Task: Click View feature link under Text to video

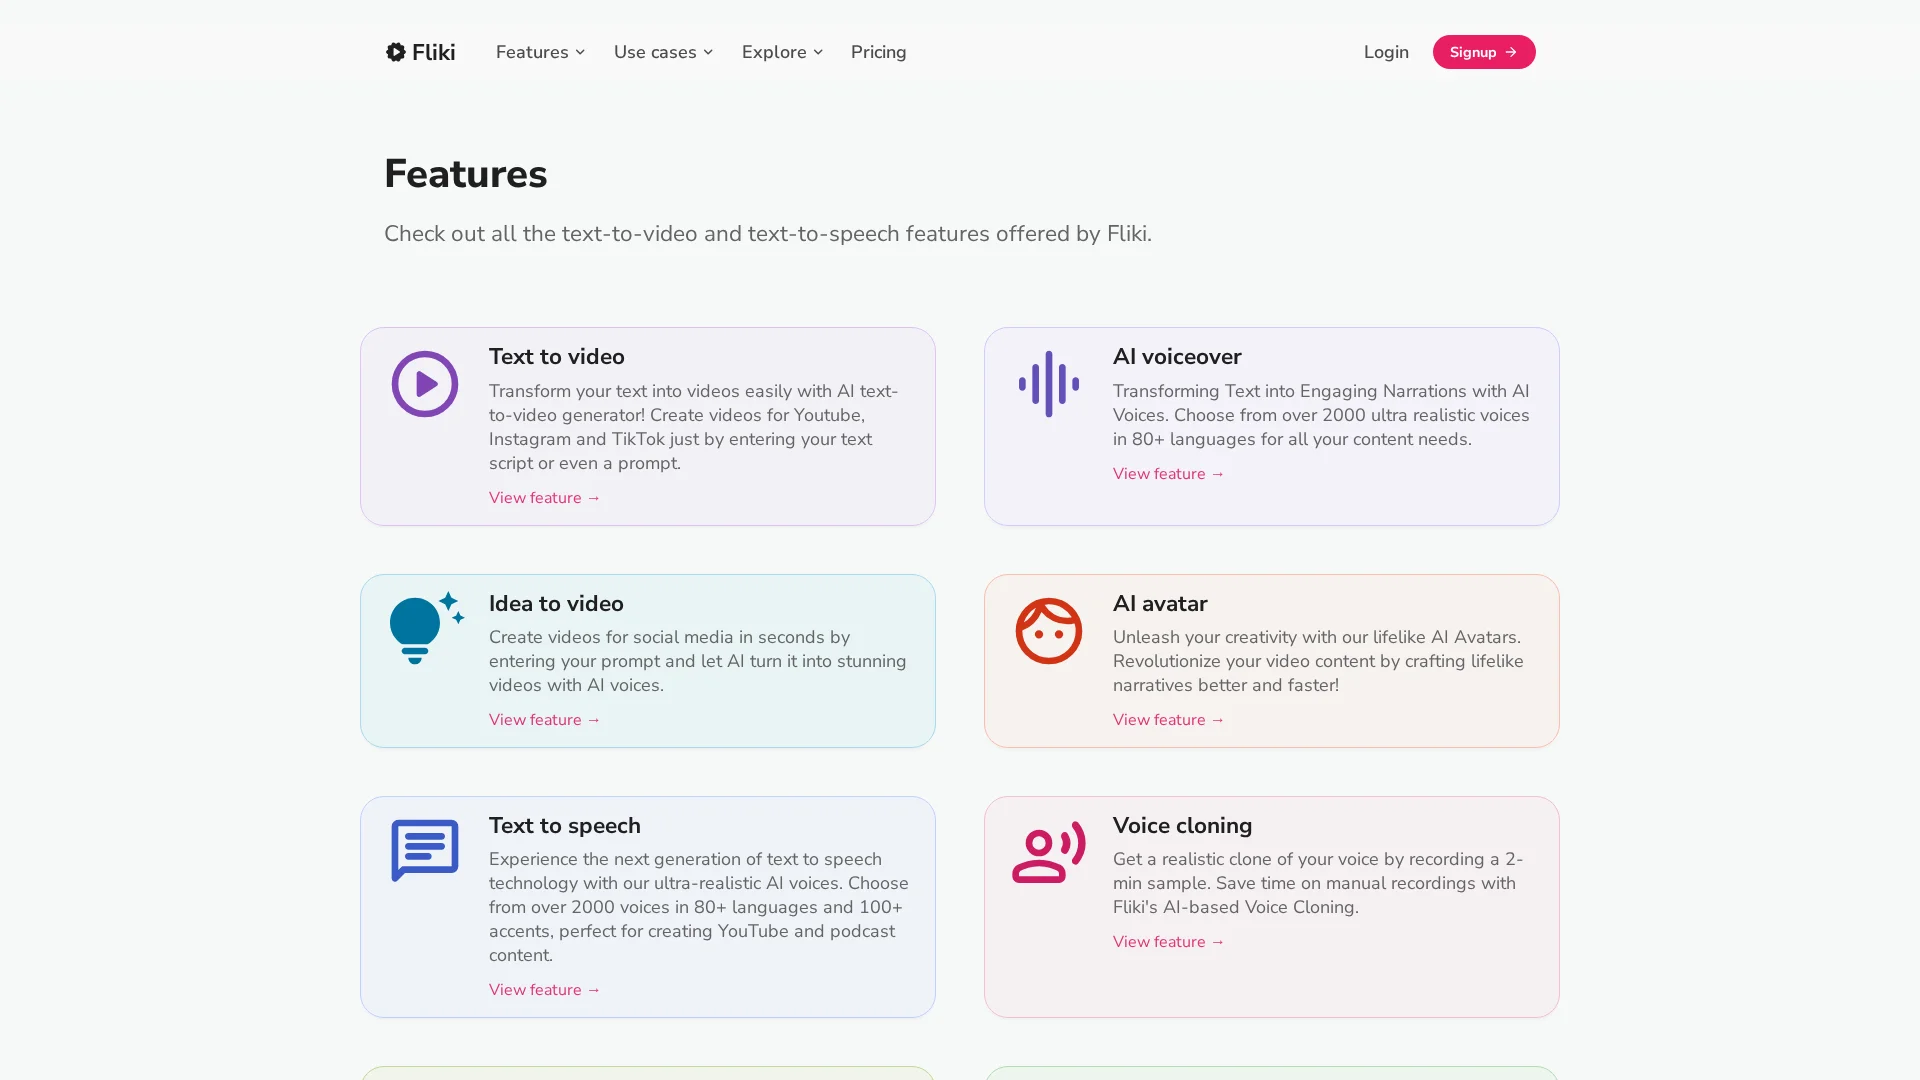Action: coord(544,498)
